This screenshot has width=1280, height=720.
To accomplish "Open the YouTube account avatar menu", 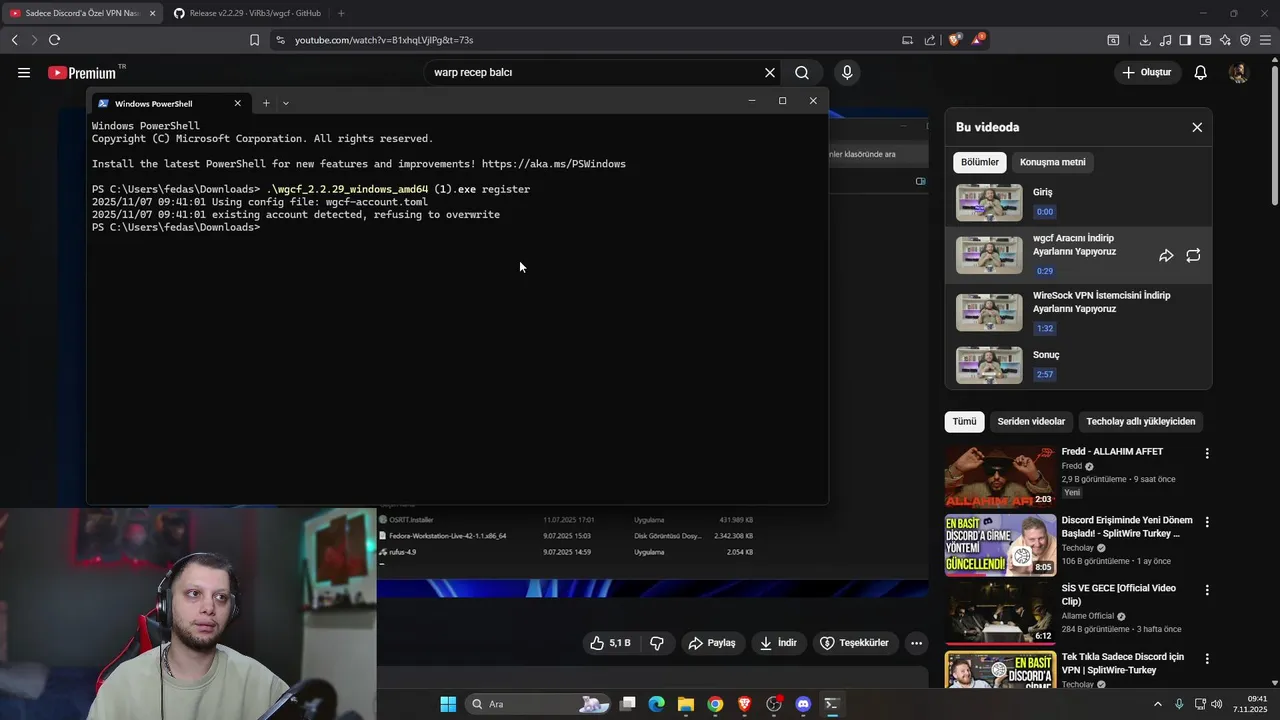I will (1238, 73).
